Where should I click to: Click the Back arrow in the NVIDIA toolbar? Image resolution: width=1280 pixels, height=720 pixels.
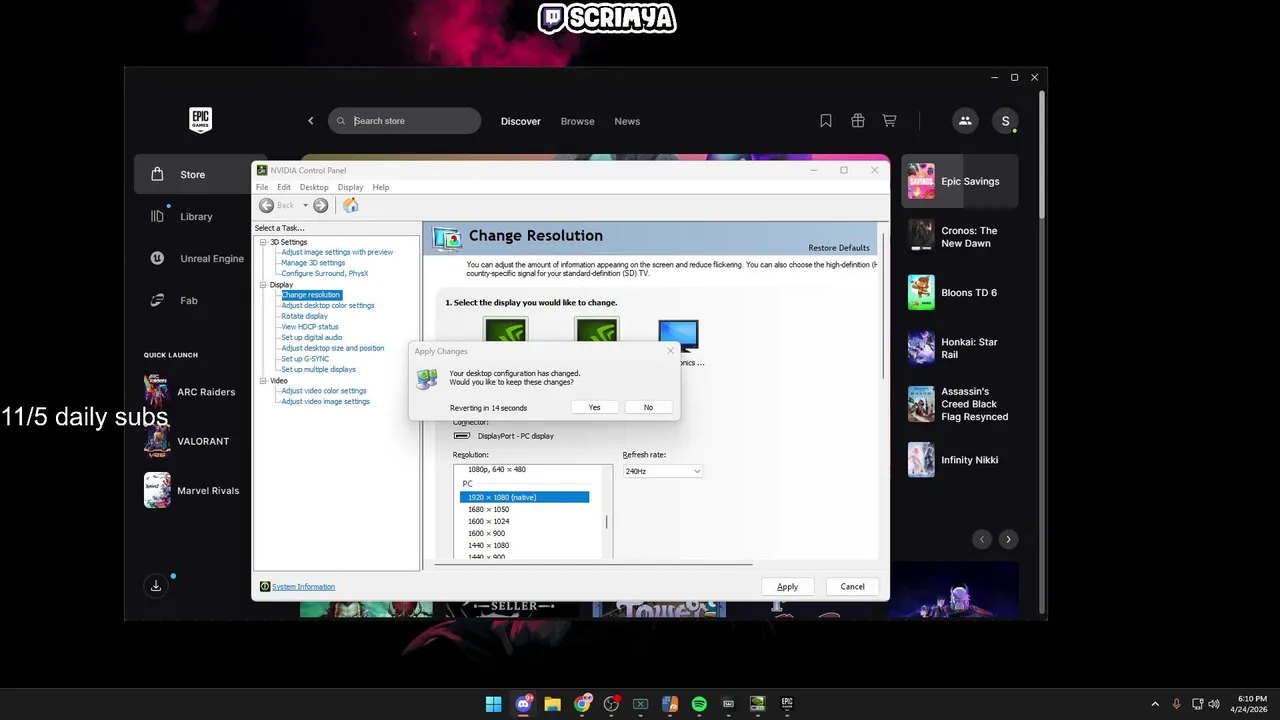(266, 205)
